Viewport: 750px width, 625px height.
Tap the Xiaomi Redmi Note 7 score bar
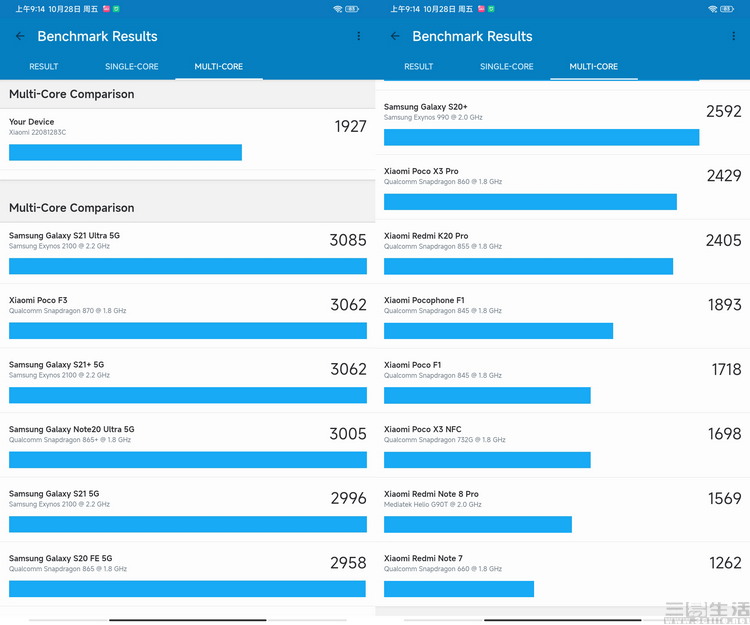(x=459, y=589)
